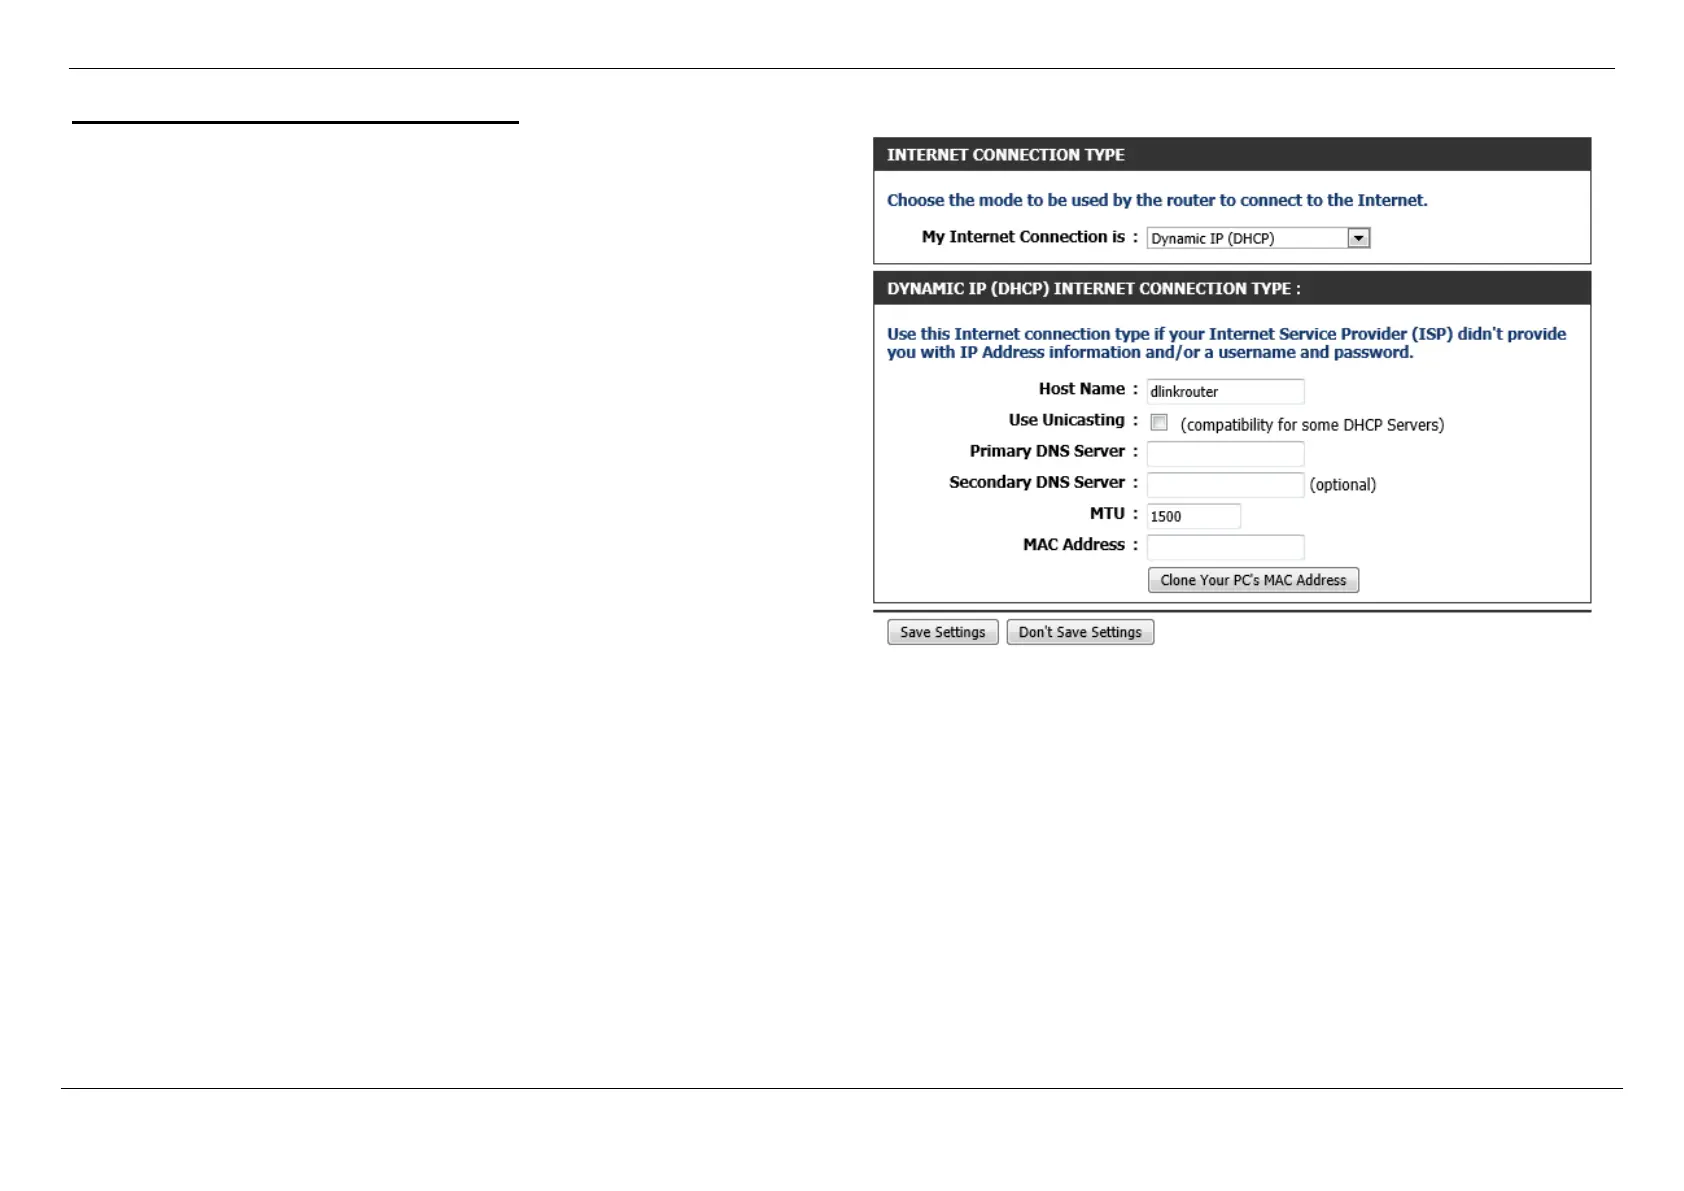Click the Don't Save Settings button
This screenshot has height=1191, width=1684.
pos(1080,632)
